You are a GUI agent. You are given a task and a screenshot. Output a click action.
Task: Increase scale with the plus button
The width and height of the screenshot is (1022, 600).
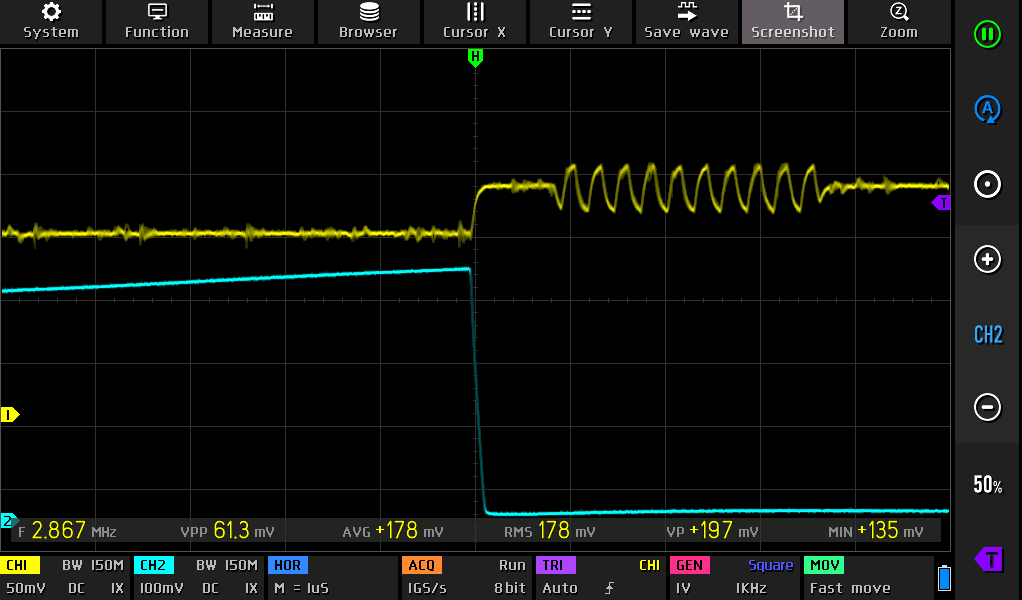pos(987,260)
